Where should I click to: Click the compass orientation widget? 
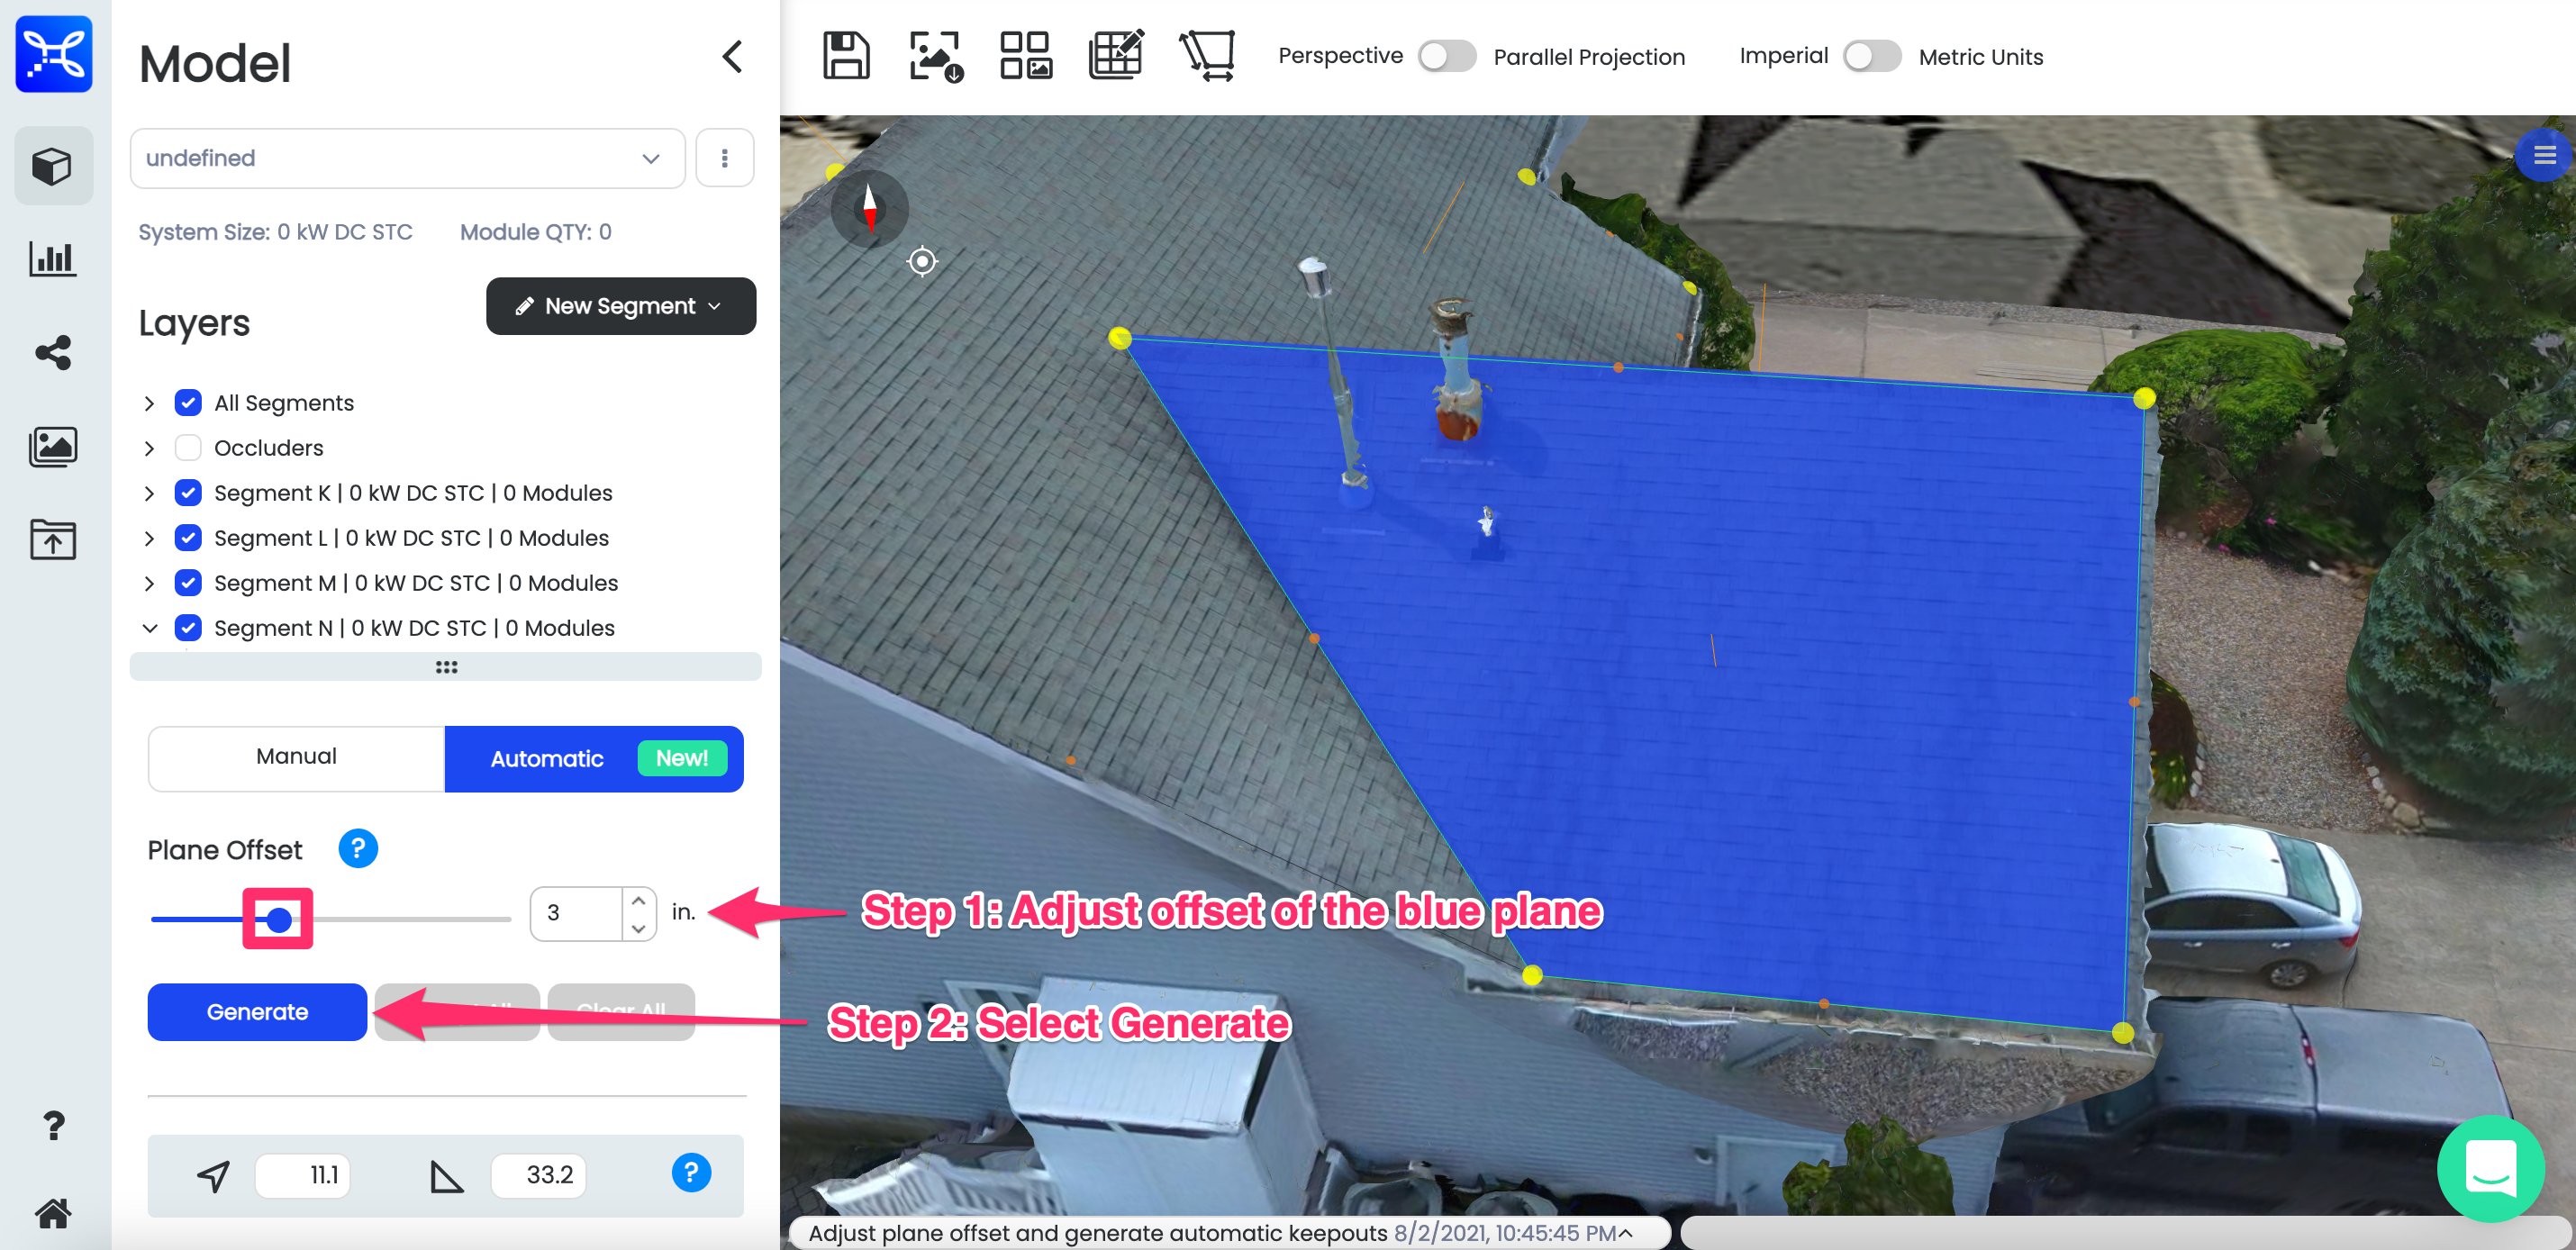point(869,208)
